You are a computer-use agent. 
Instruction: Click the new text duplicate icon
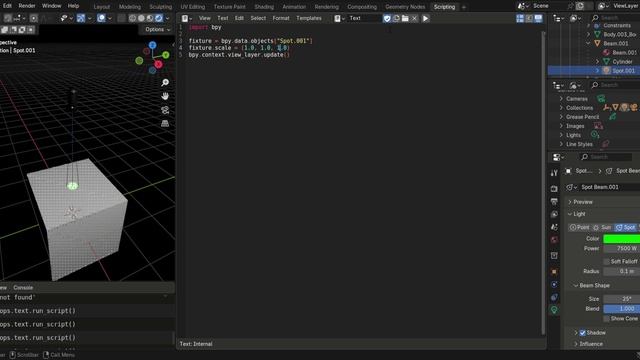(396, 18)
